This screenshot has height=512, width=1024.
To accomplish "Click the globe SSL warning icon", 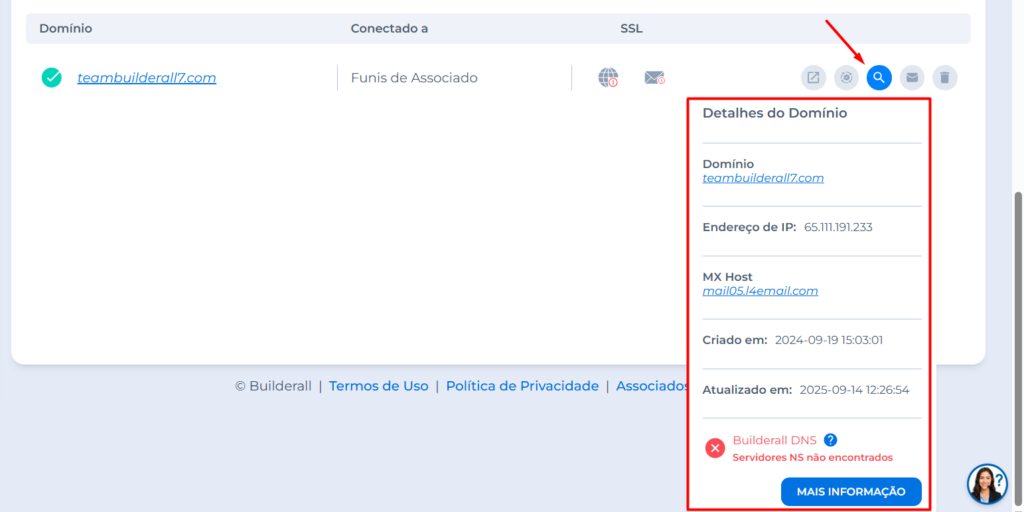I will pos(608,77).
